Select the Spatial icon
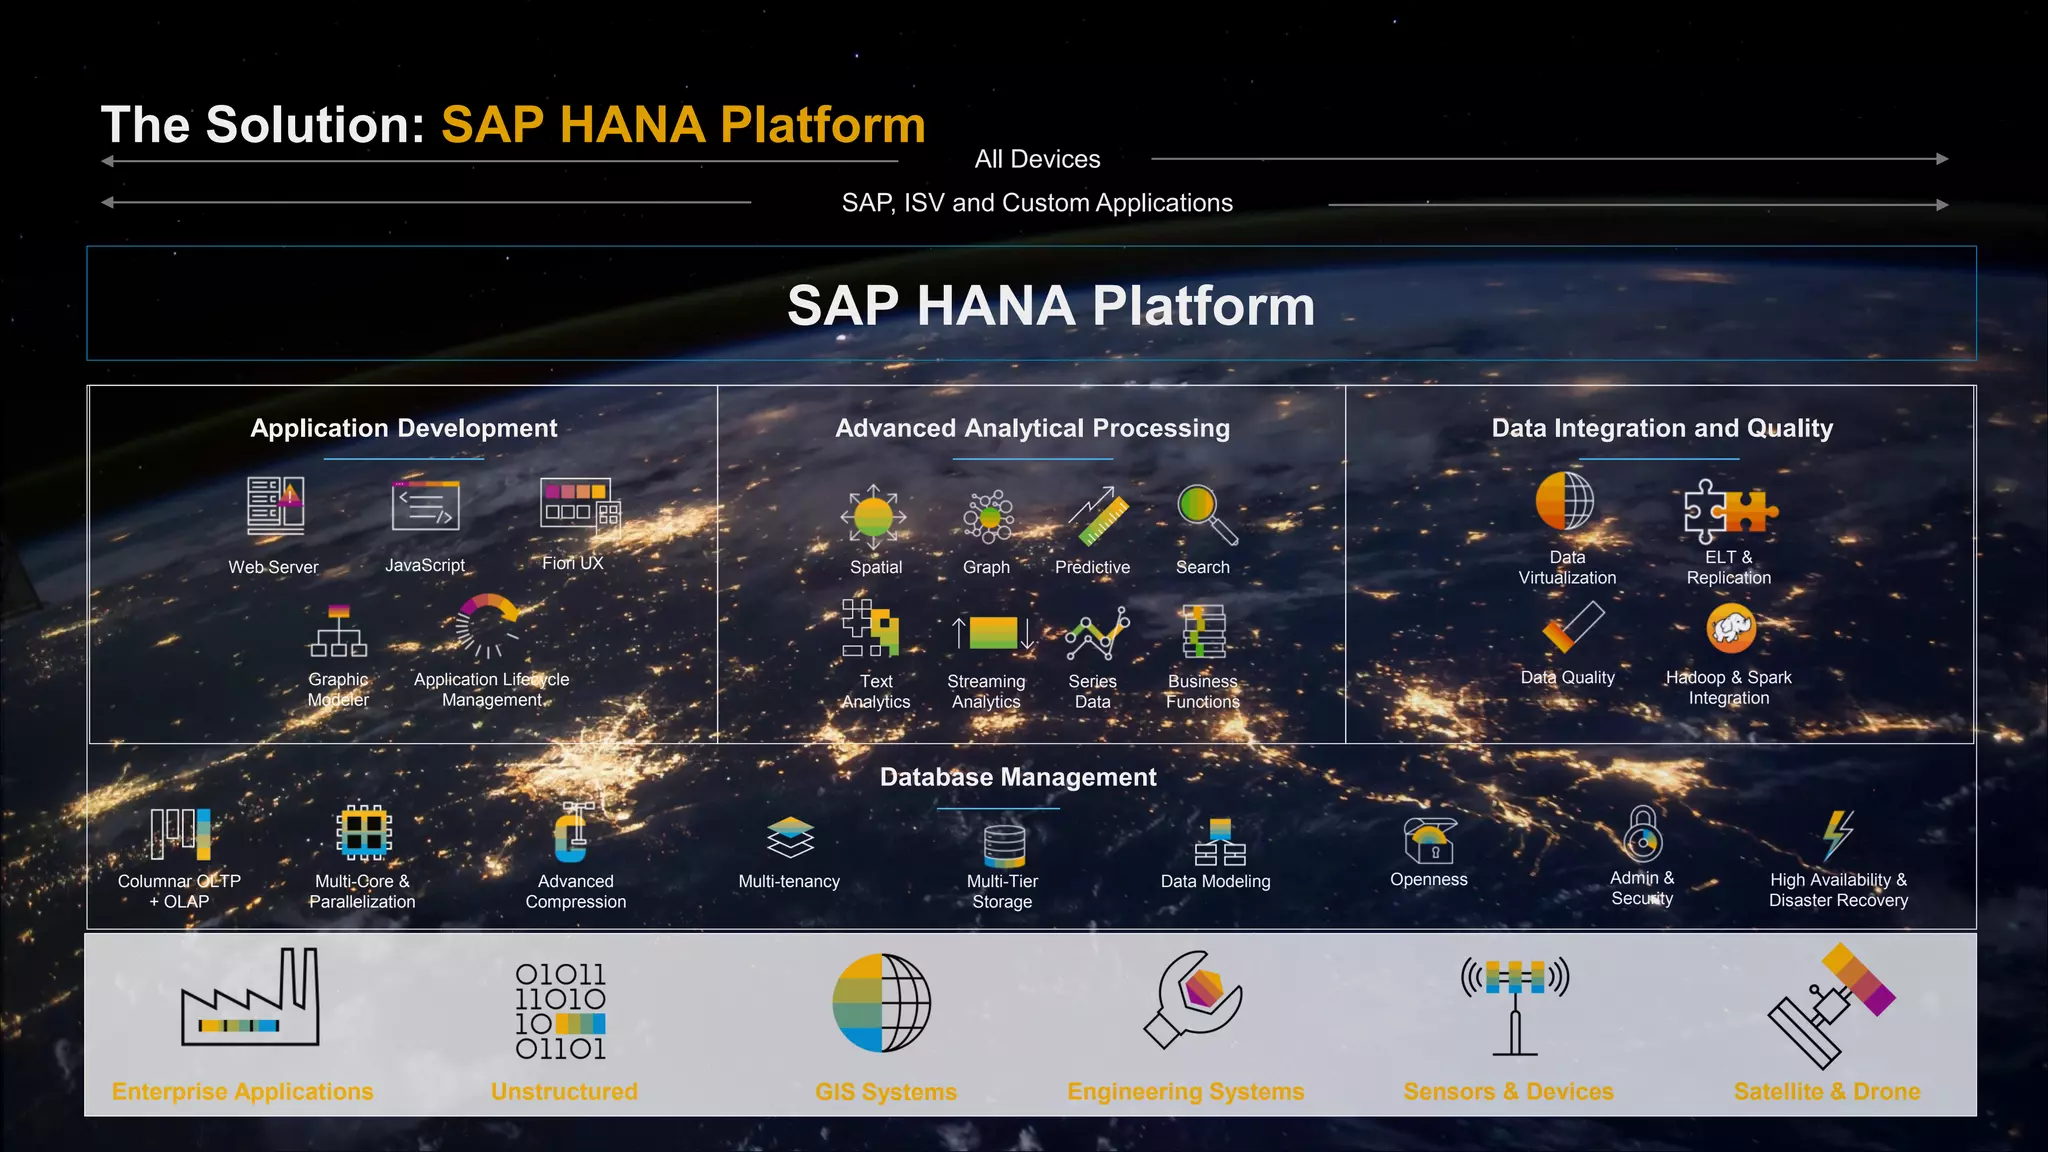The width and height of the screenshot is (2048, 1152). (873, 517)
